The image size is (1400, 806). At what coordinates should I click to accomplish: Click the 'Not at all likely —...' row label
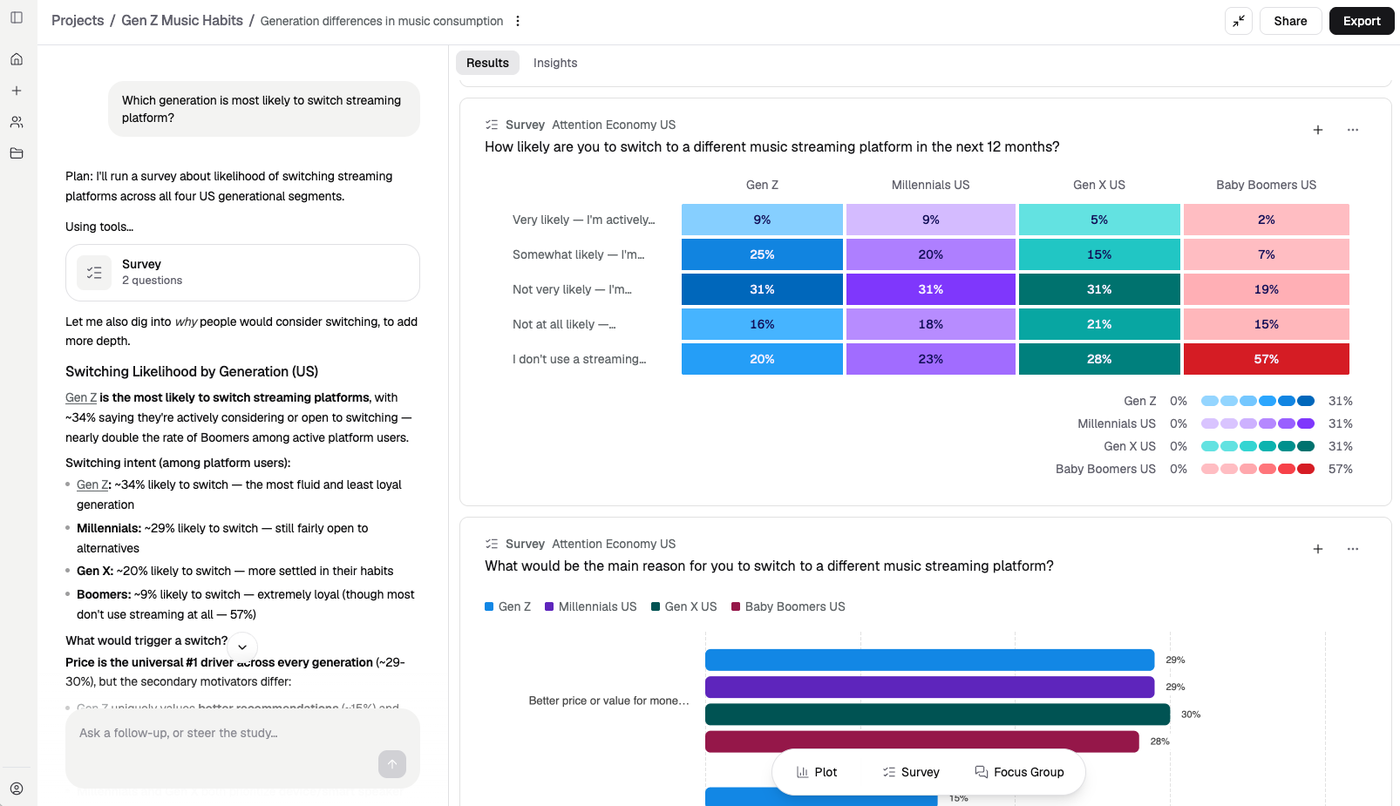click(x=564, y=324)
